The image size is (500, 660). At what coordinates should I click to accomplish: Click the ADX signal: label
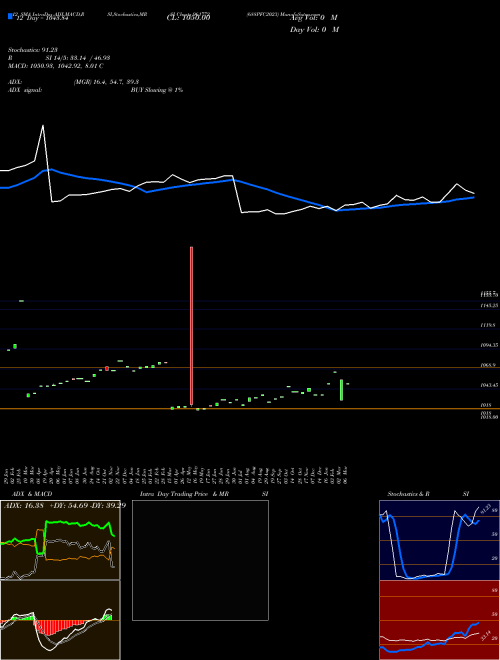[x=25, y=90]
